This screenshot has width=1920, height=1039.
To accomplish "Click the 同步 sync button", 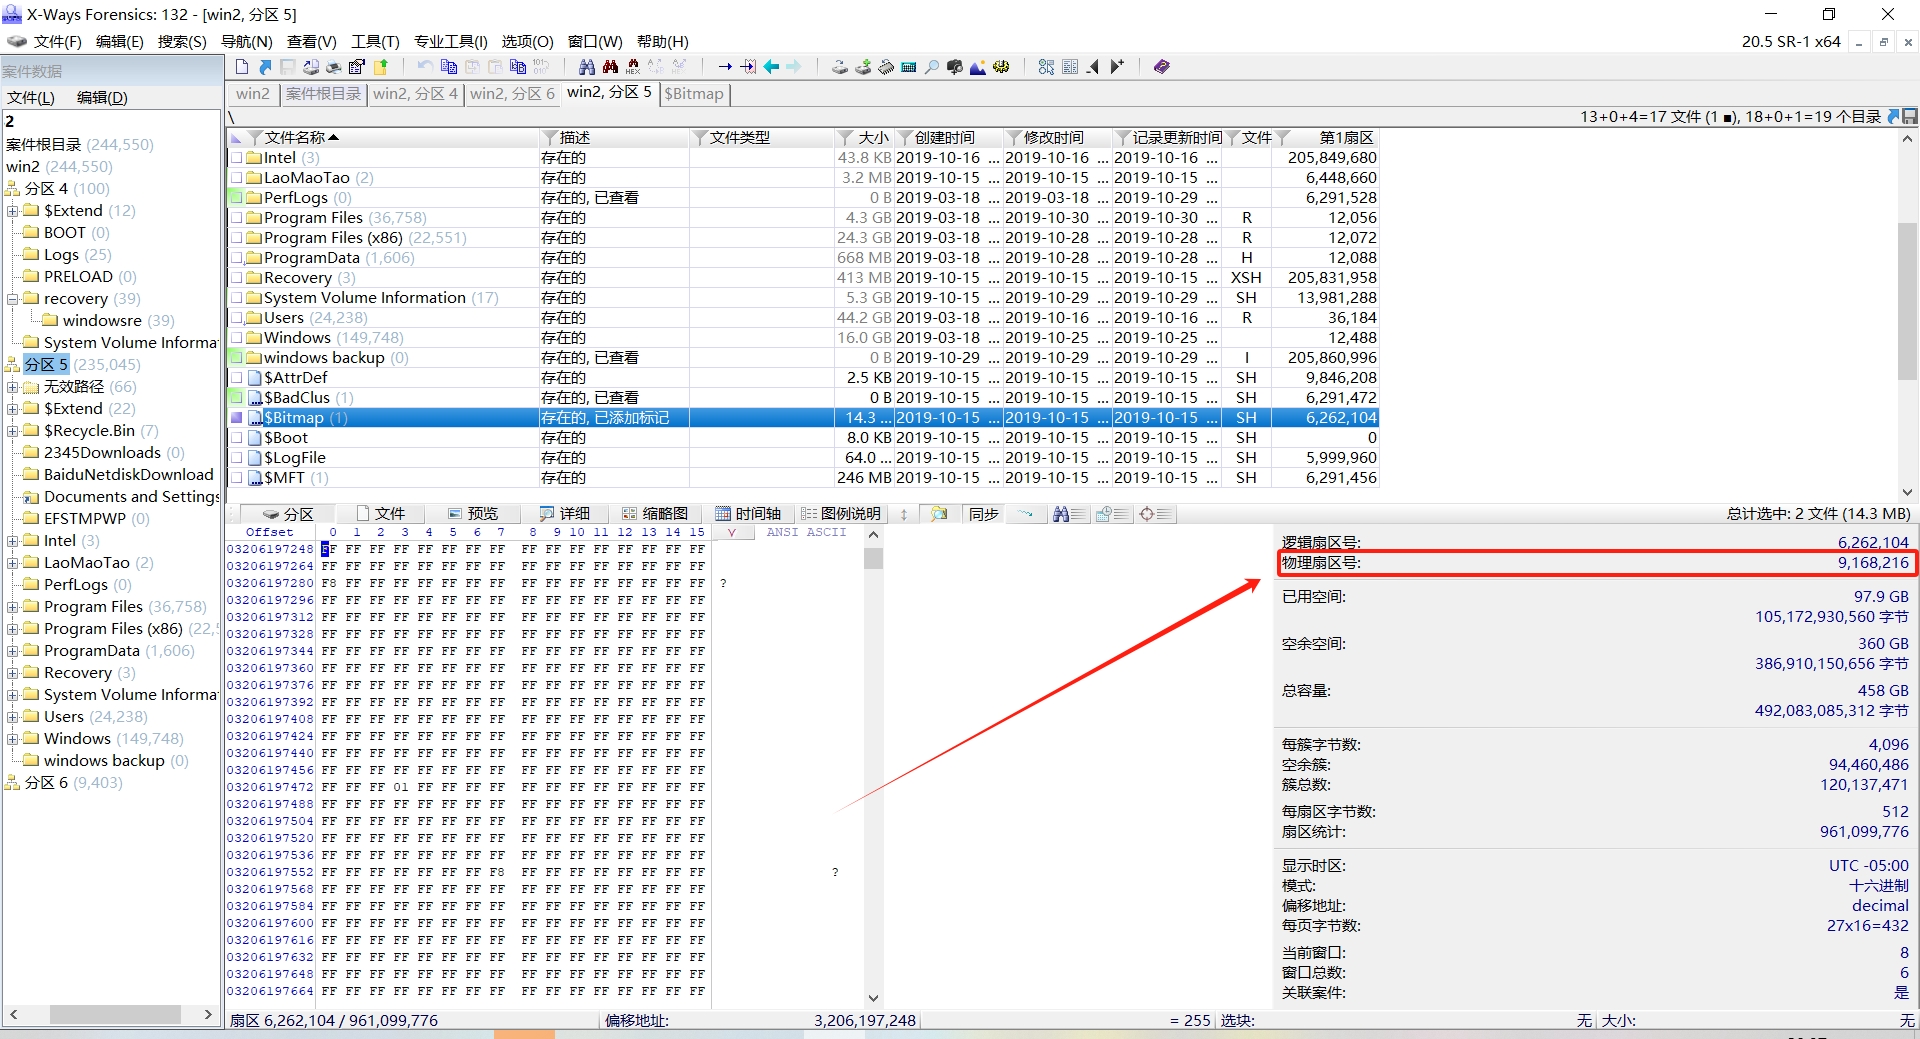I will [984, 514].
